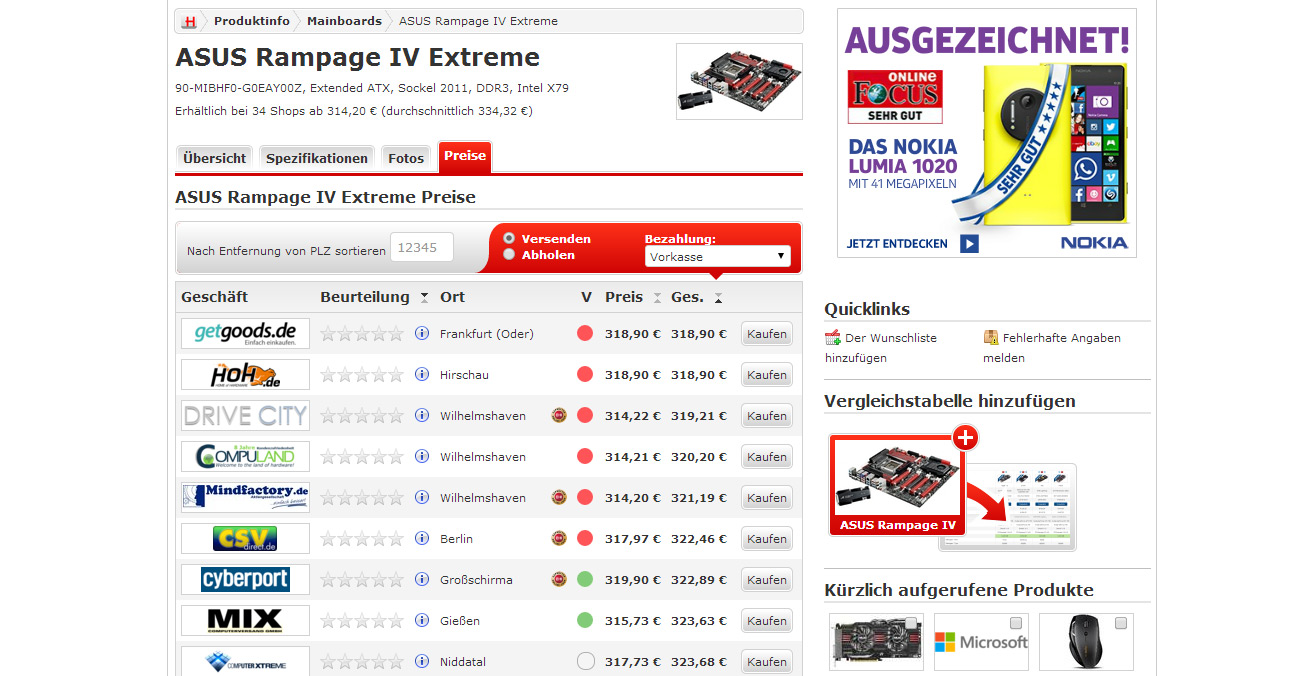Click red availability dot for Compuland

point(585,456)
